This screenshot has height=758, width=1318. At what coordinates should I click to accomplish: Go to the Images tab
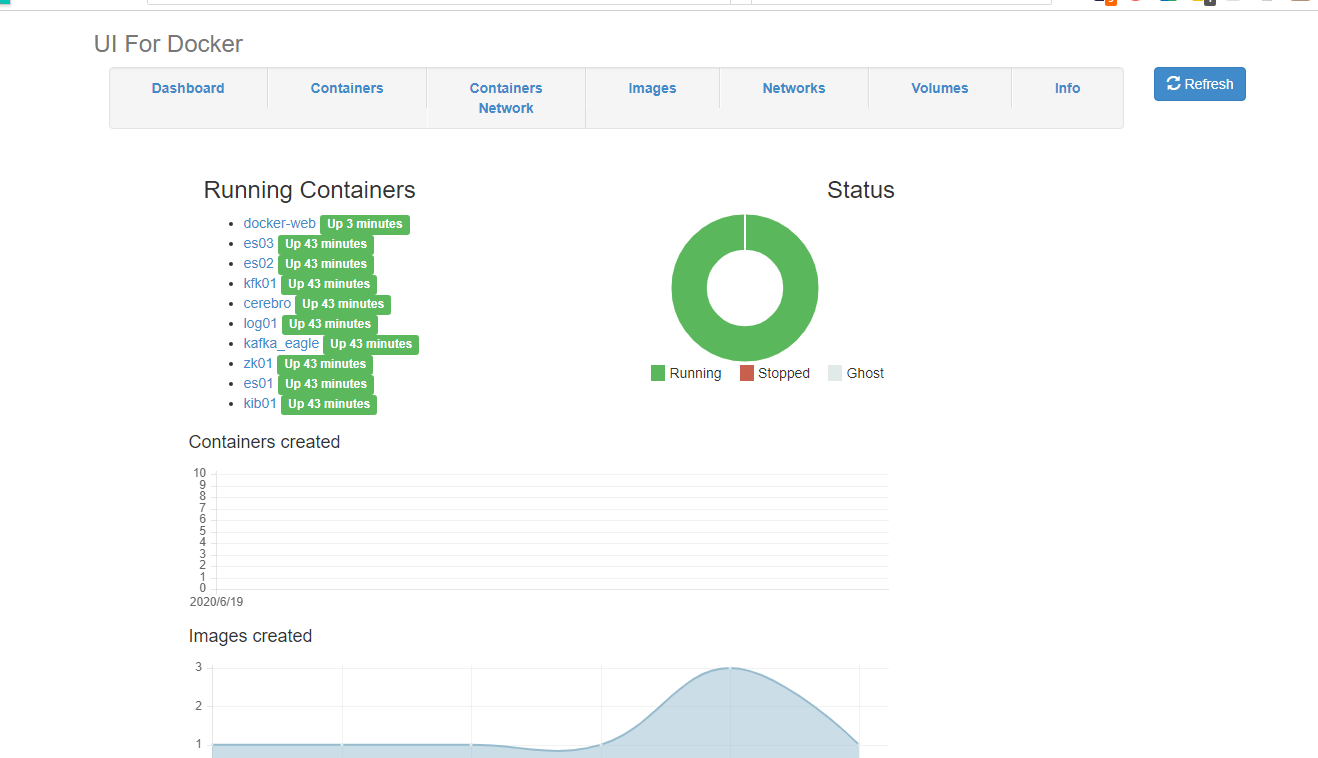click(652, 88)
